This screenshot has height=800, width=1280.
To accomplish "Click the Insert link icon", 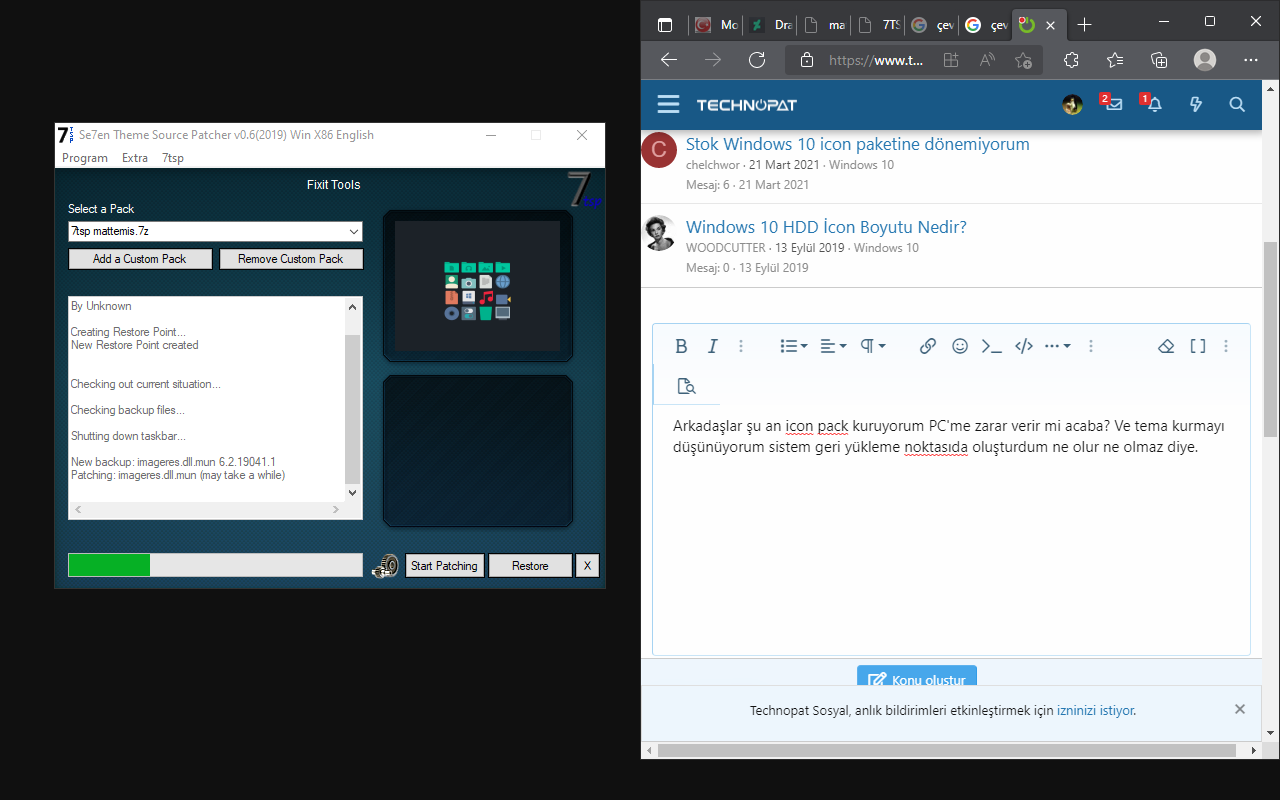I will tap(928, 346).
